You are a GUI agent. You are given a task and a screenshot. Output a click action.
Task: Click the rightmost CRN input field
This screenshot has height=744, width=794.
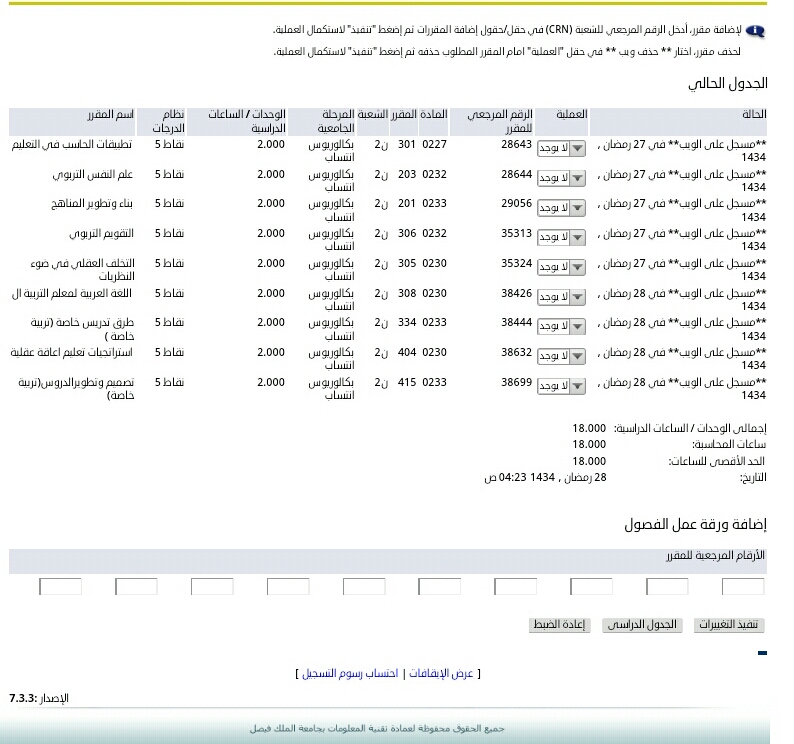(742, 587)
